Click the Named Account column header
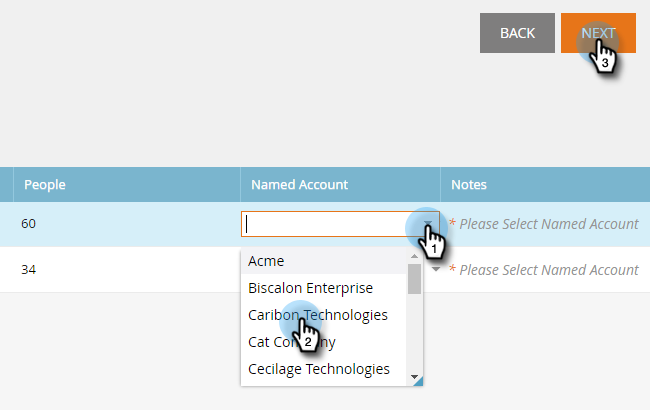 tap(299, 185)
